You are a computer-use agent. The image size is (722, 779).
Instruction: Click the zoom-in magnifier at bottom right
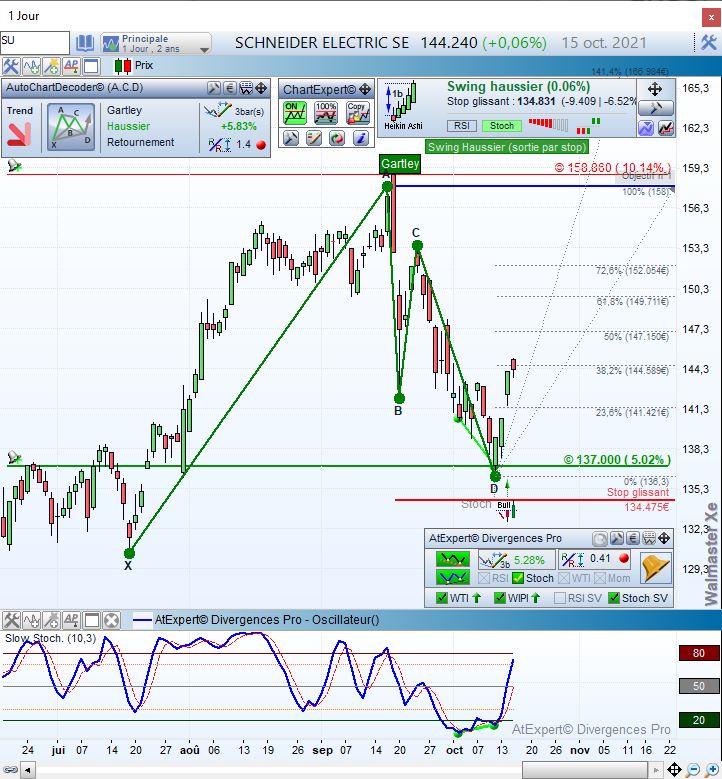pos(713,770)
